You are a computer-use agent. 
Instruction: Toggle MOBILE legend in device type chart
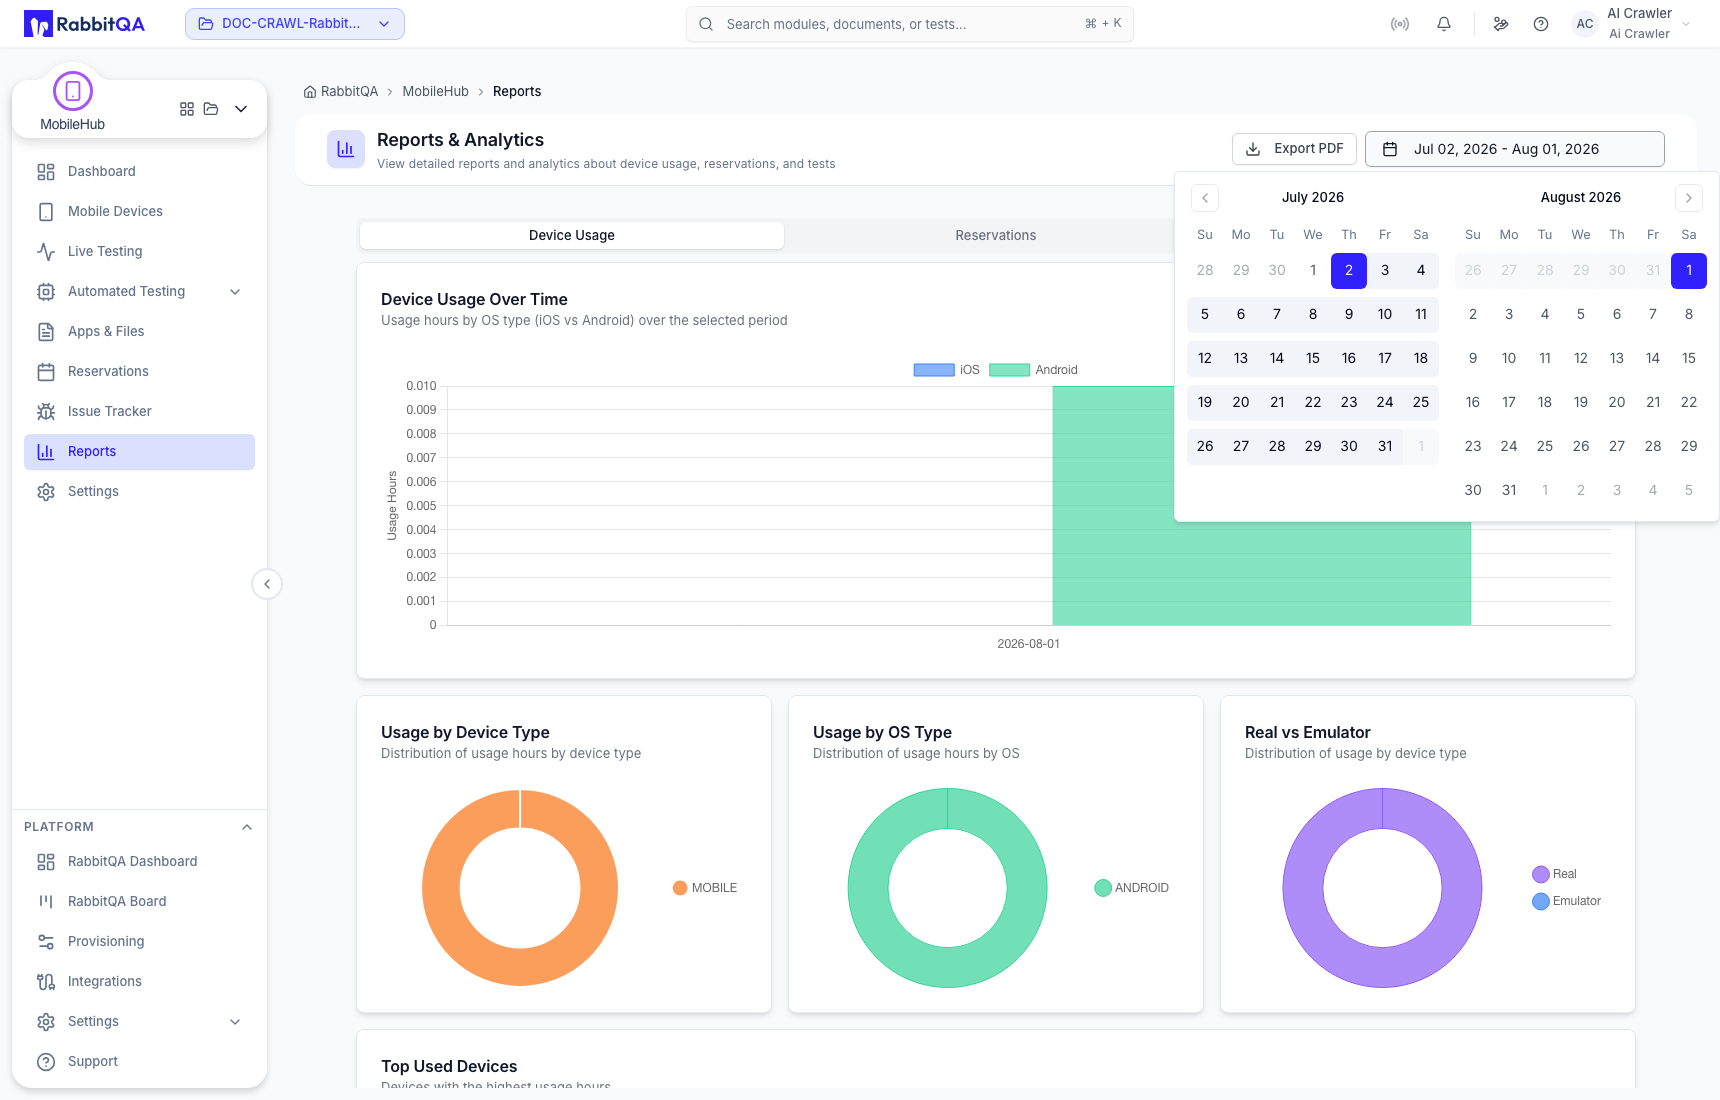[x=705, y=888]
